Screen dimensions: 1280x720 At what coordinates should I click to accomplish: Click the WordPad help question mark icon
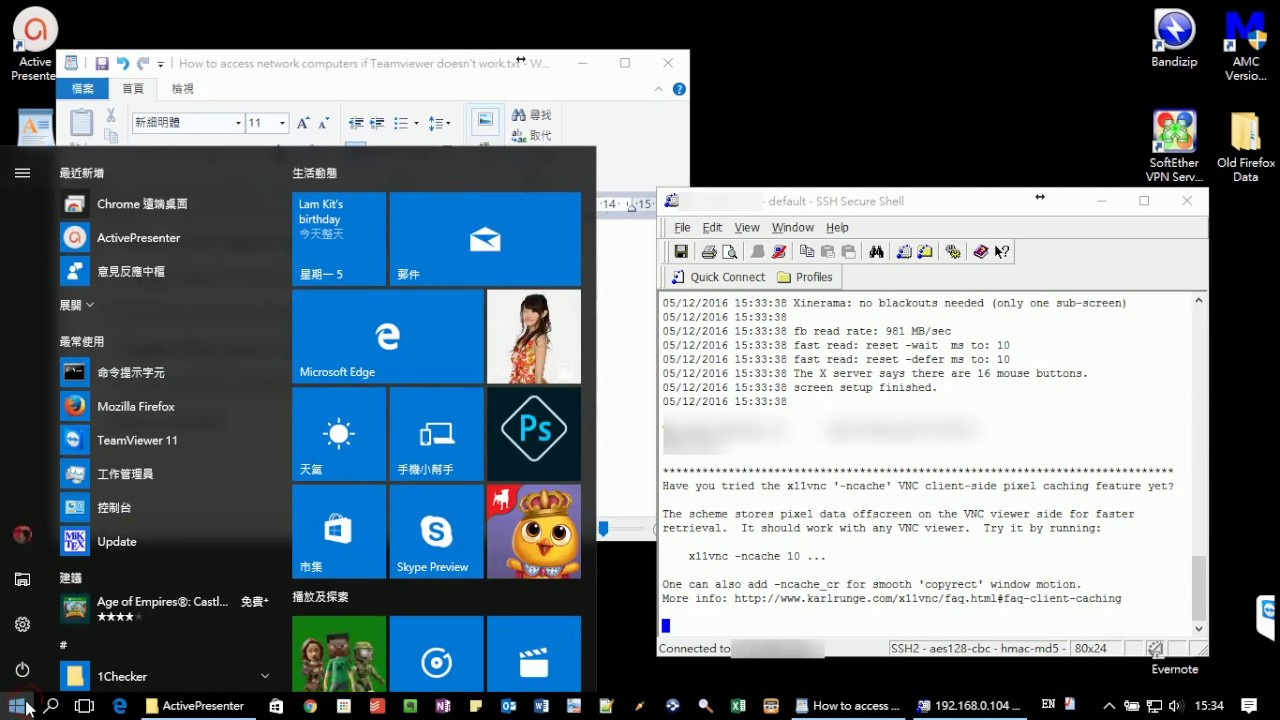[x=679, y=89]
